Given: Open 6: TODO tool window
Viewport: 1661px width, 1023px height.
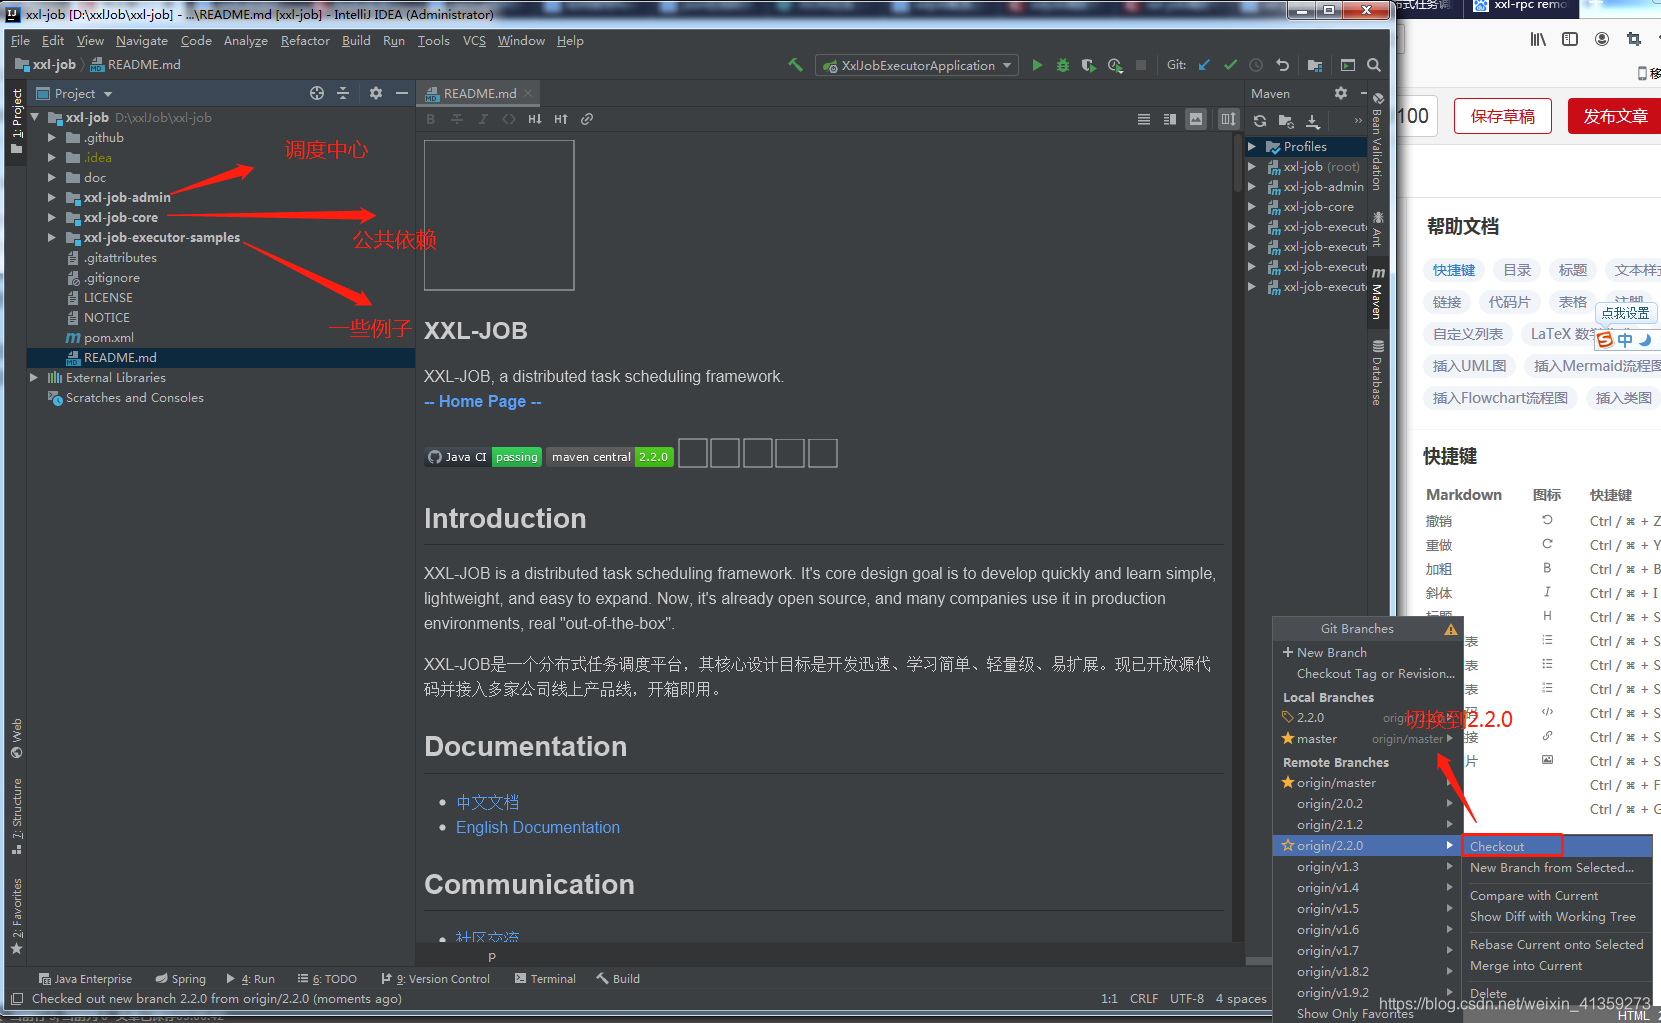Looking at the screenshot, I should click(x=327, y=979).
